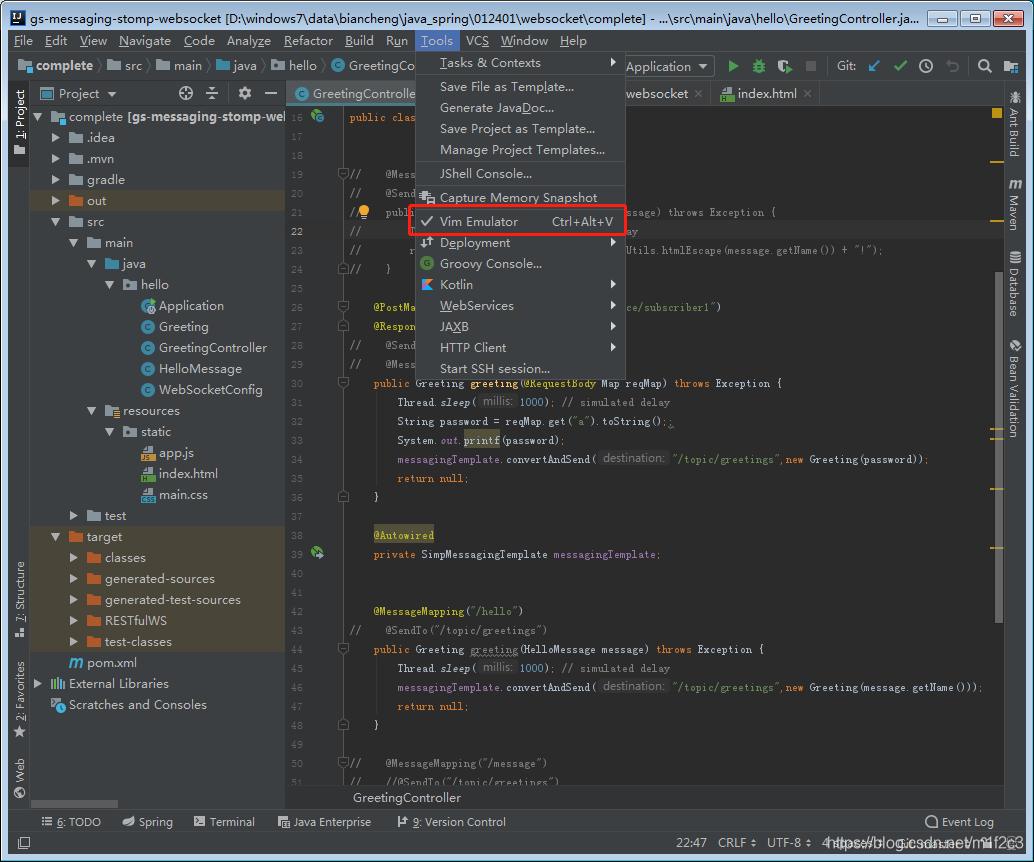Screen dimensions: 1034x862
Task: Expand the .mvn folder
Action: click(56, 159)
